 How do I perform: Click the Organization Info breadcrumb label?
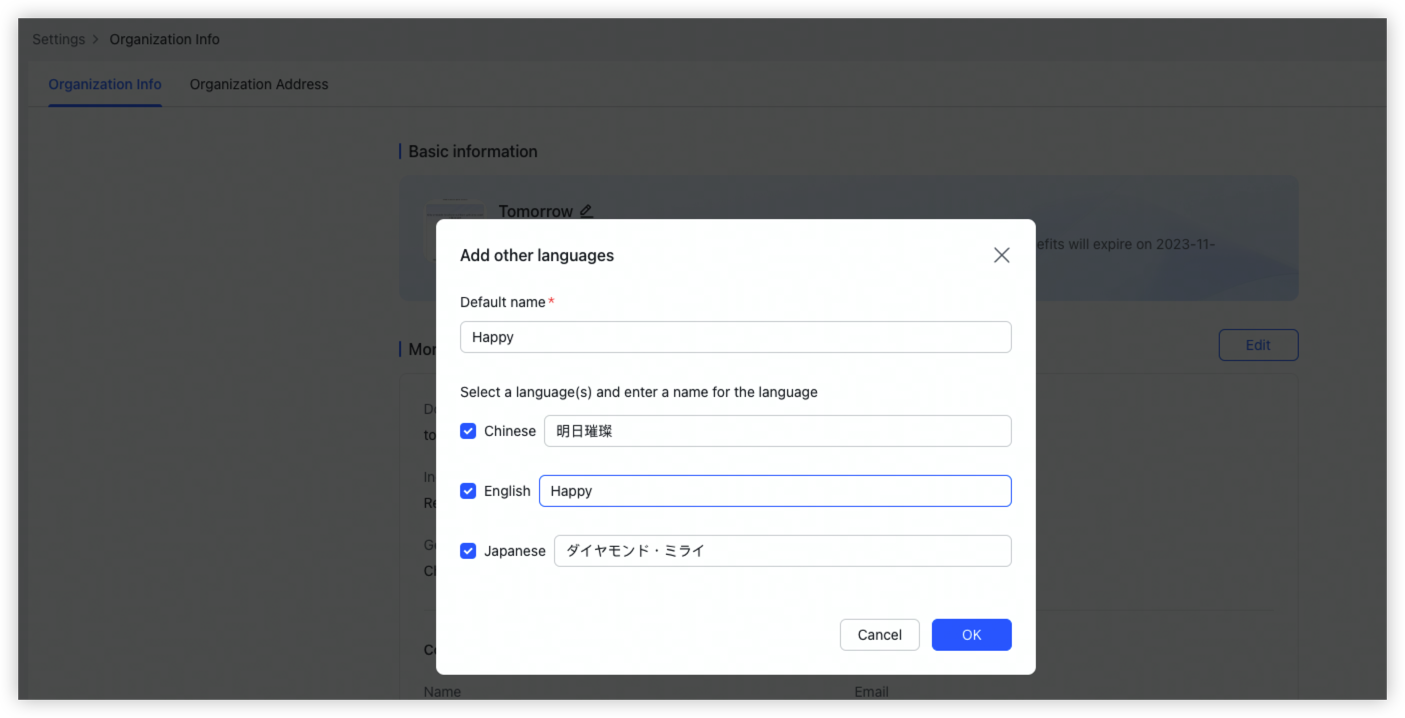pyautogui.click(x=164, y=39)
